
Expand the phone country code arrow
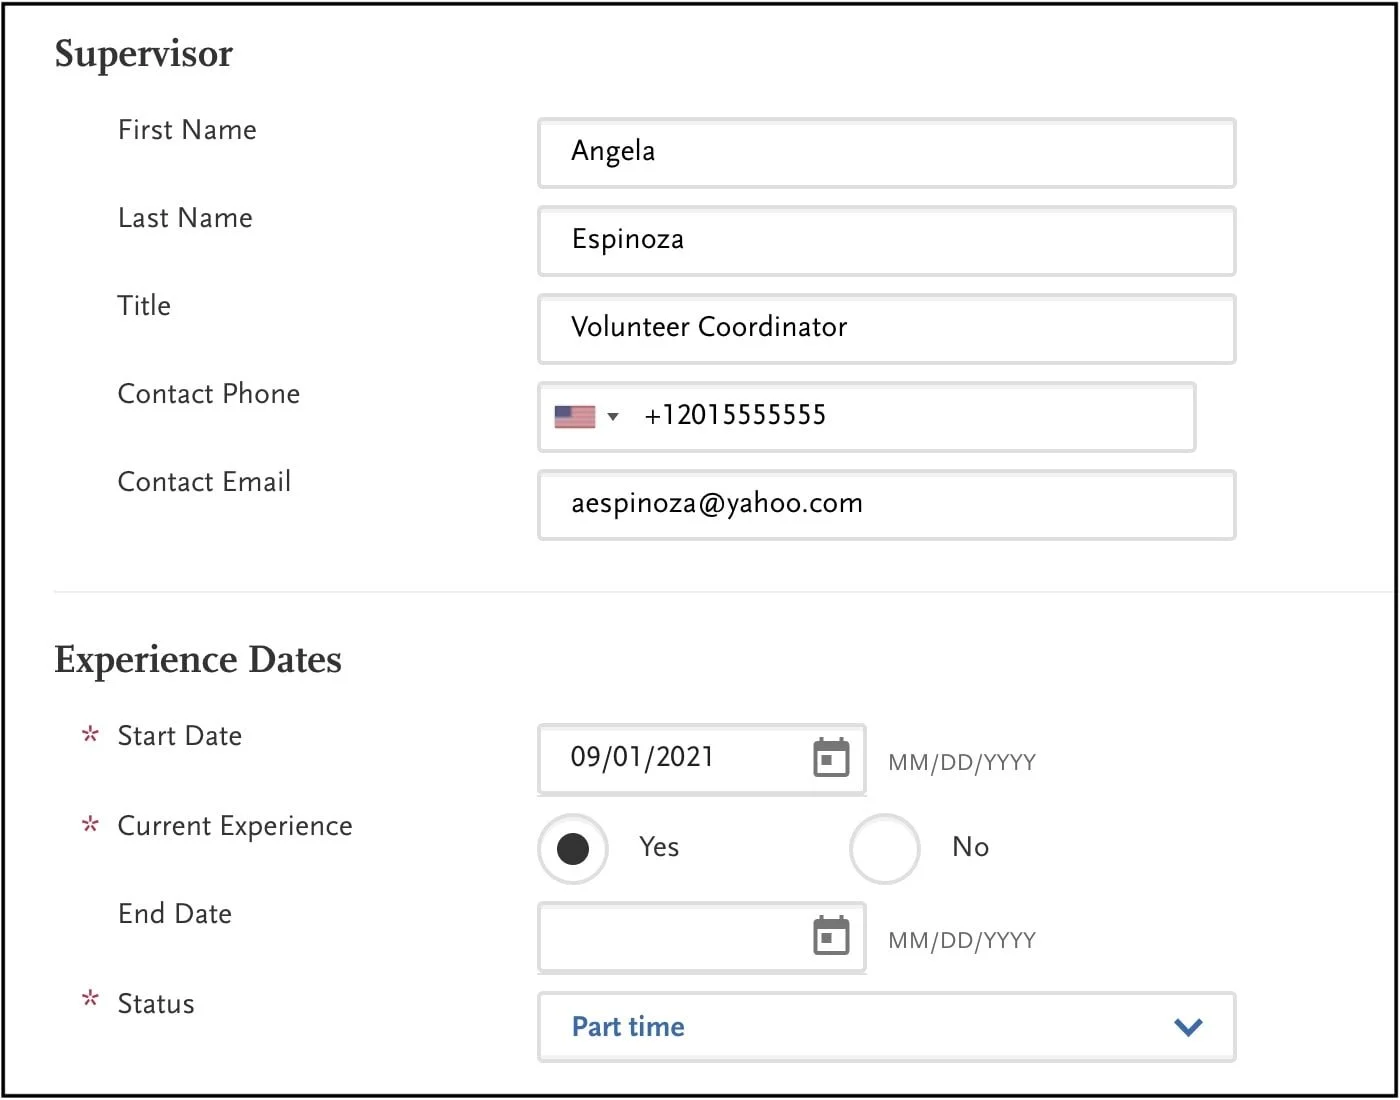[613, 416]
